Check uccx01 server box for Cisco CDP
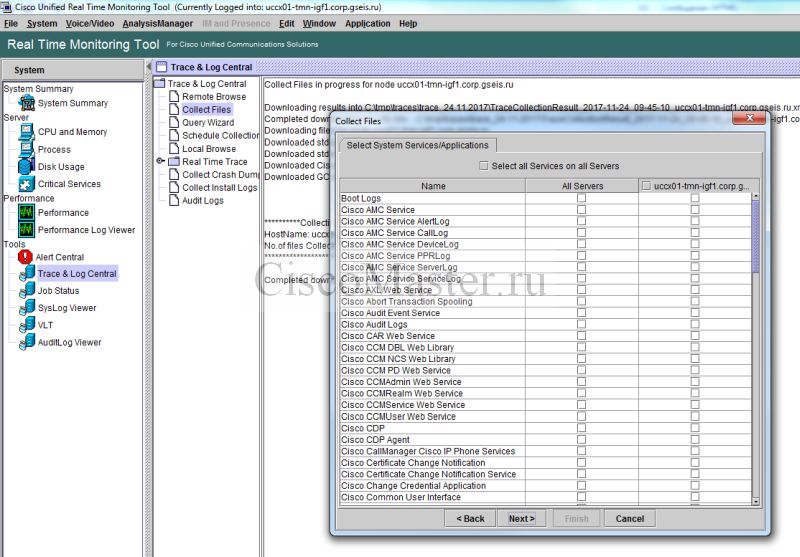 tap(695, 428)
